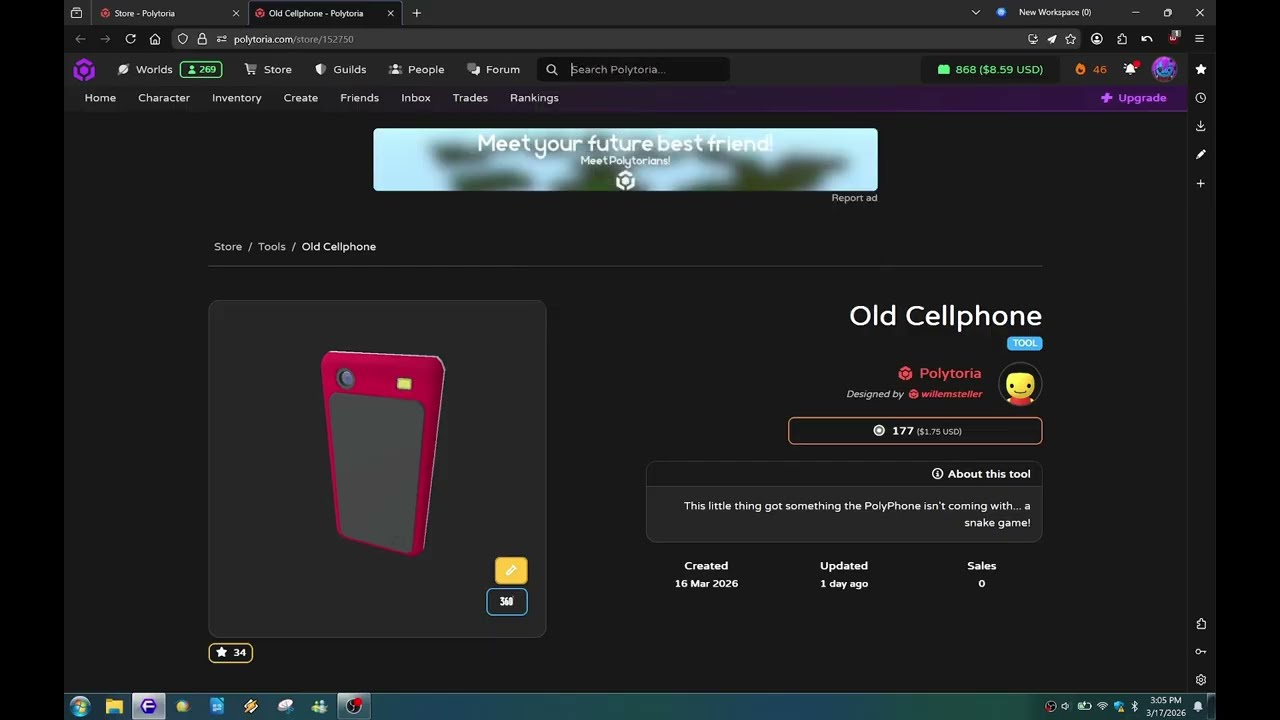Click the yellow edit pencil on the item preview
The width and height of the screenshot is (1280, 720).
(x=511, y=570)
